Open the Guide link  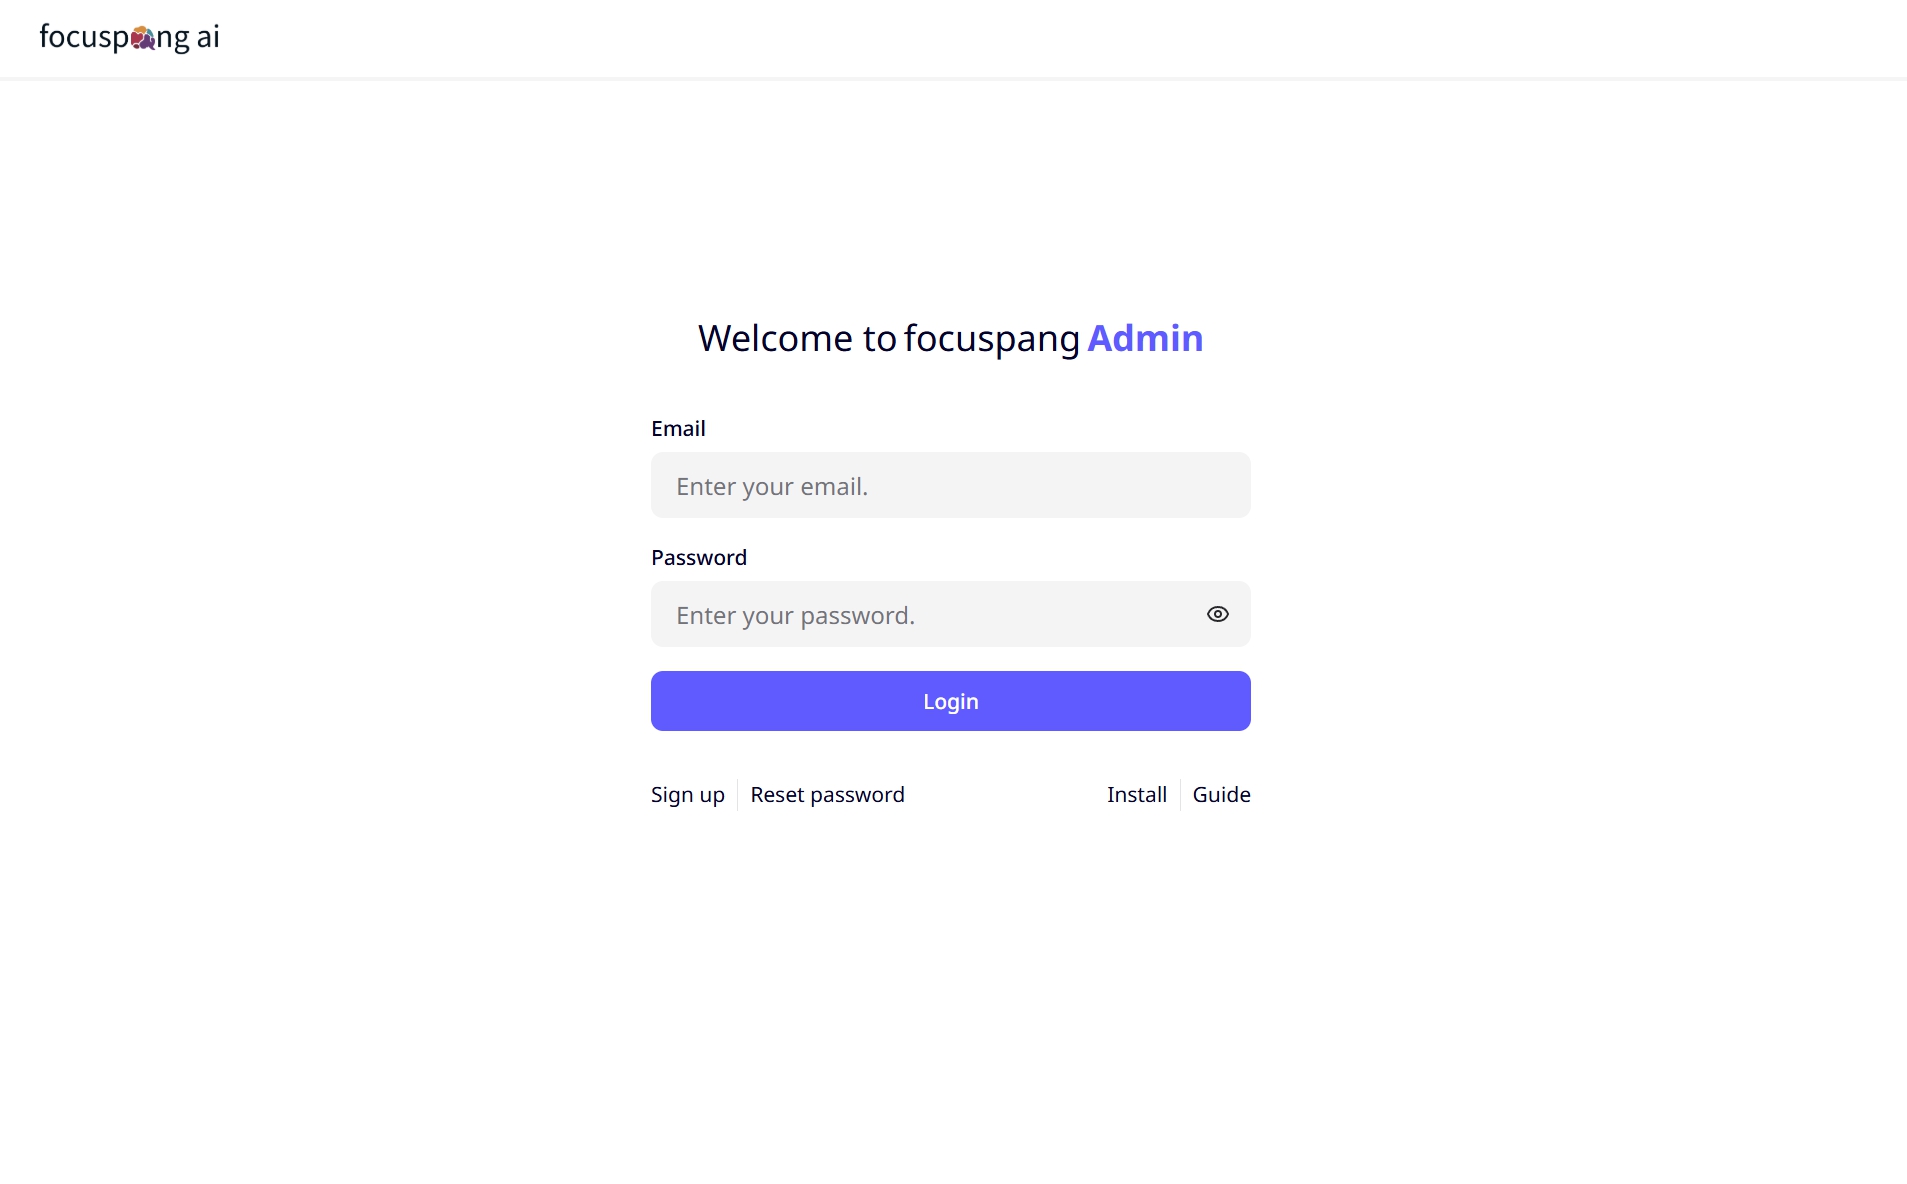click(1221, 795)
